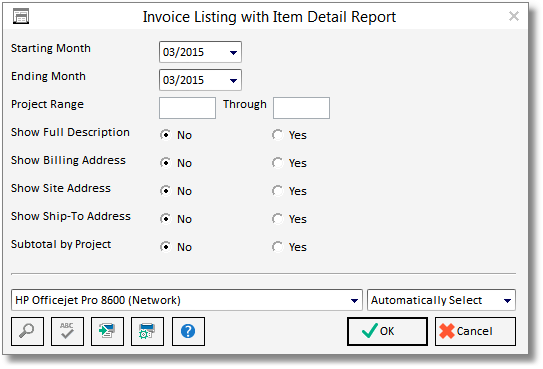
Task: Click the Starting Month label
Action: [x=51, y=48]
